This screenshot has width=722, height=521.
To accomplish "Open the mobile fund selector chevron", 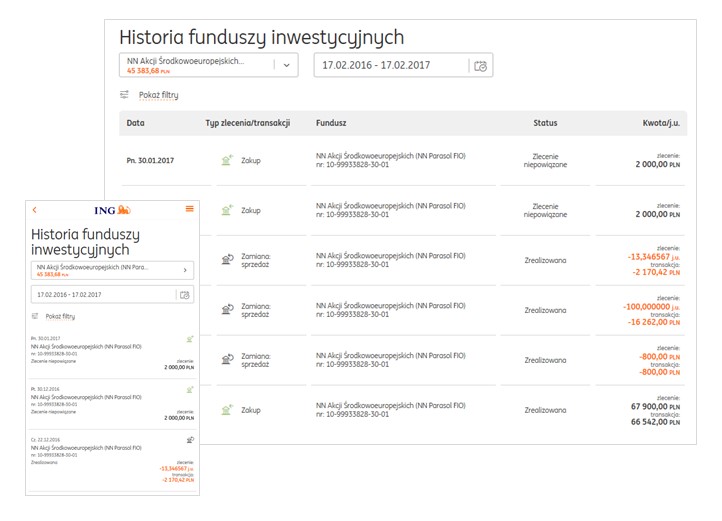I will (184, 270).
